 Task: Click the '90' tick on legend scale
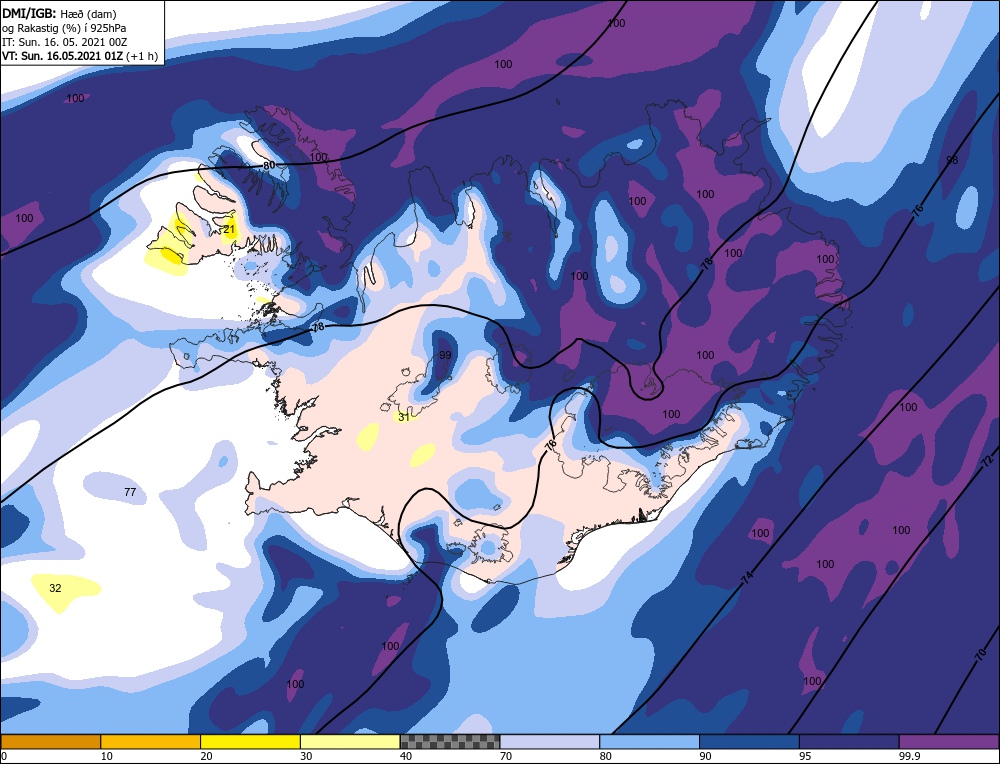[705, 756]
